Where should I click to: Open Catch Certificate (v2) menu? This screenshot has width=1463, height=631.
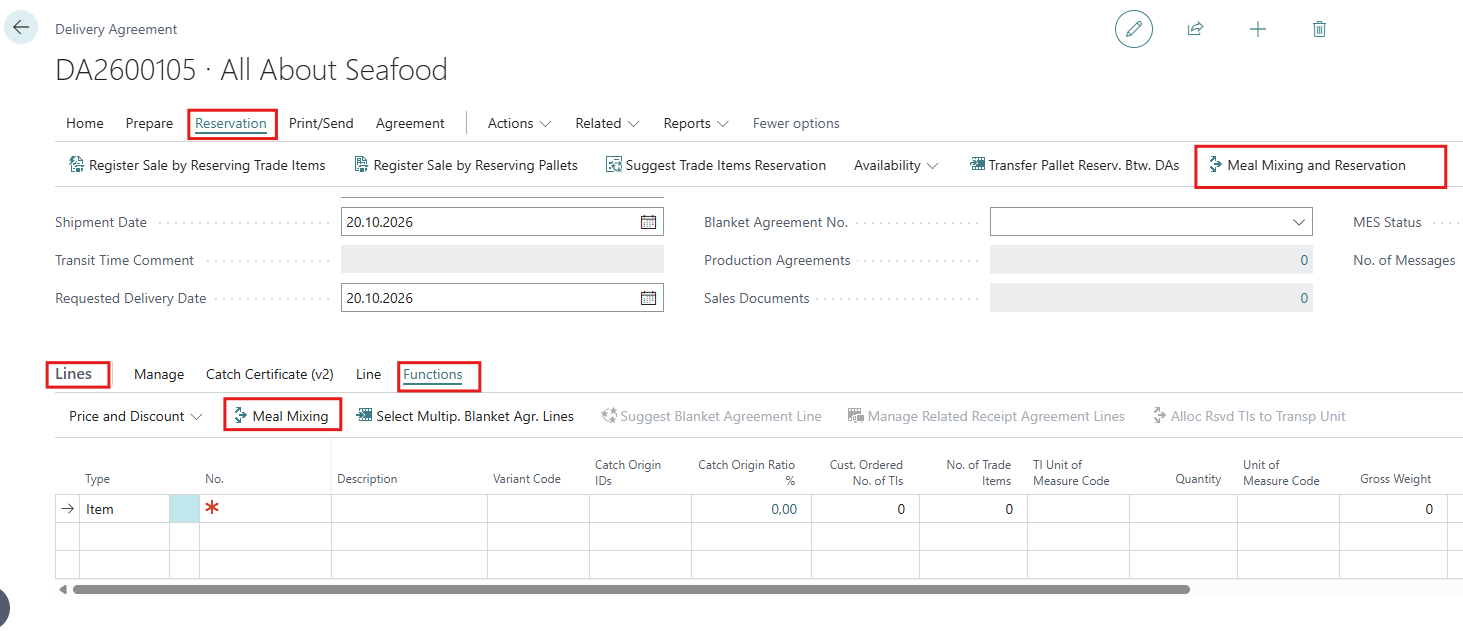coord(270,374)
